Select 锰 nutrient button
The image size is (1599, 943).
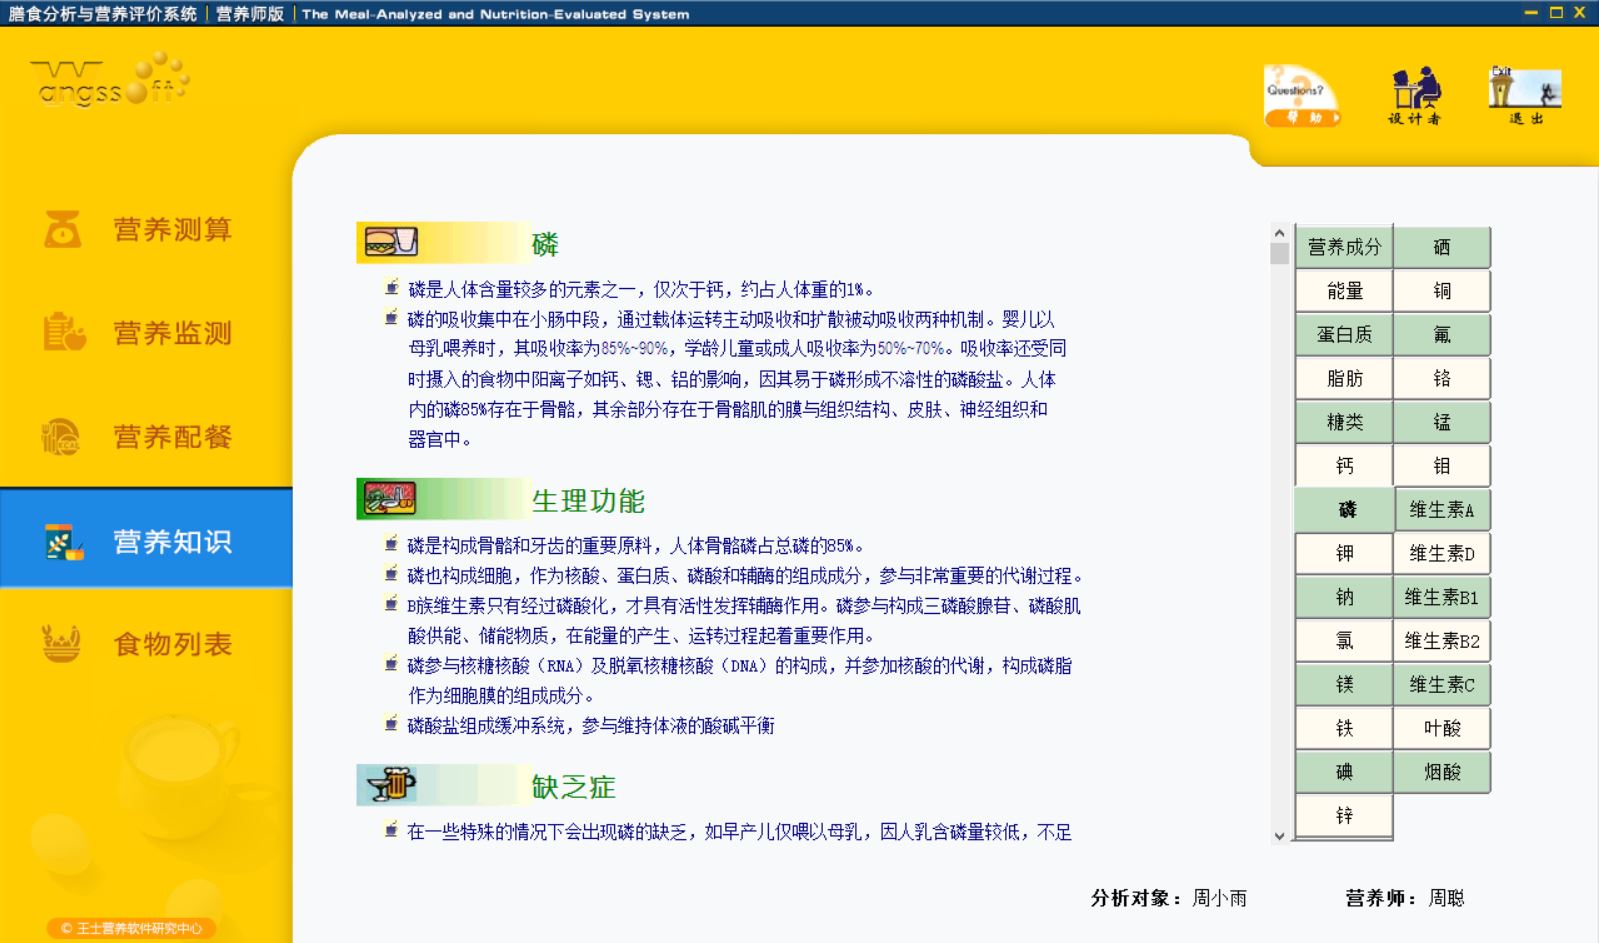coord(1442,422)
